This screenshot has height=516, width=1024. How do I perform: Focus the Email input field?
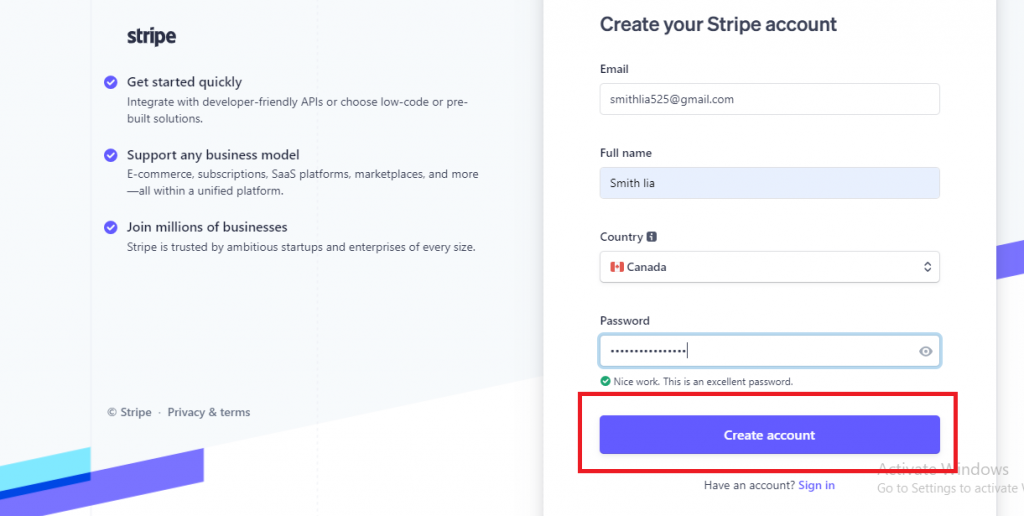coord(769,99)
